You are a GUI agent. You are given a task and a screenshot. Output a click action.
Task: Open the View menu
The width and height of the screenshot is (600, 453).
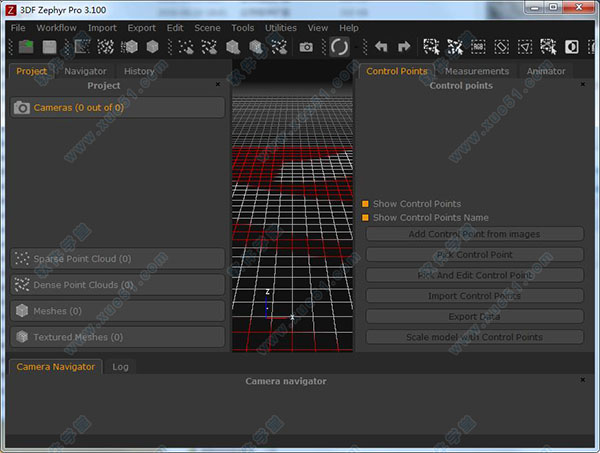coord(318,28)
